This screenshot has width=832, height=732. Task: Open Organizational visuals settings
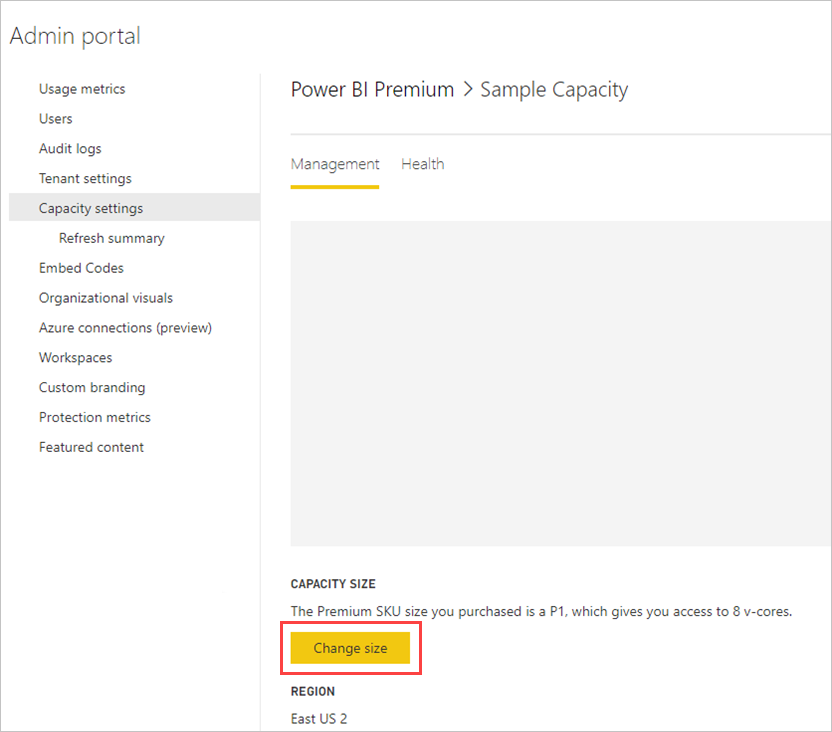coord(106,298)
